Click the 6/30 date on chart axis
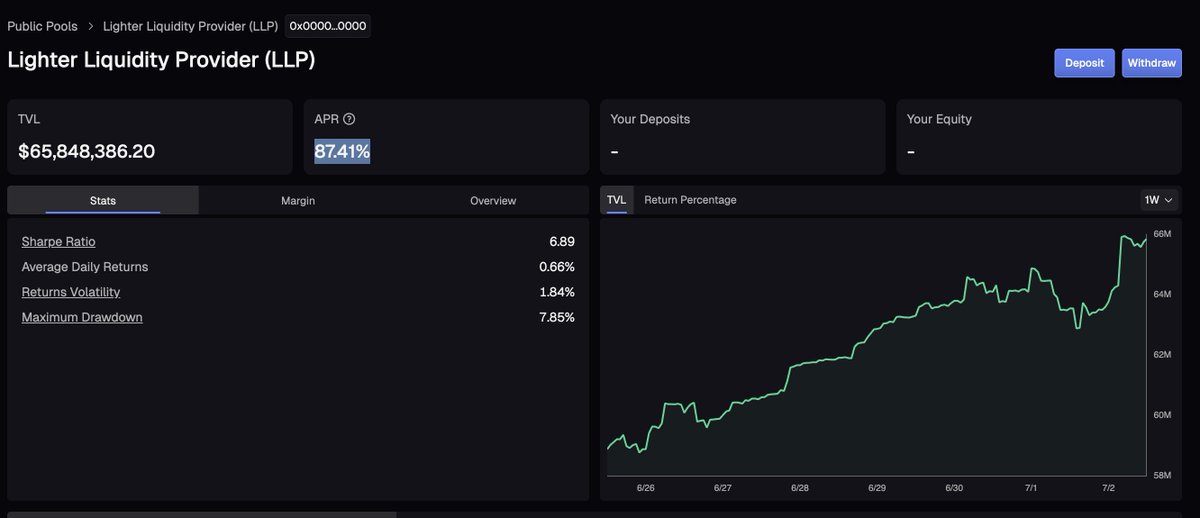Image resolution: width=1200 pixels, height=518 pixels. (x=954, y=488)
